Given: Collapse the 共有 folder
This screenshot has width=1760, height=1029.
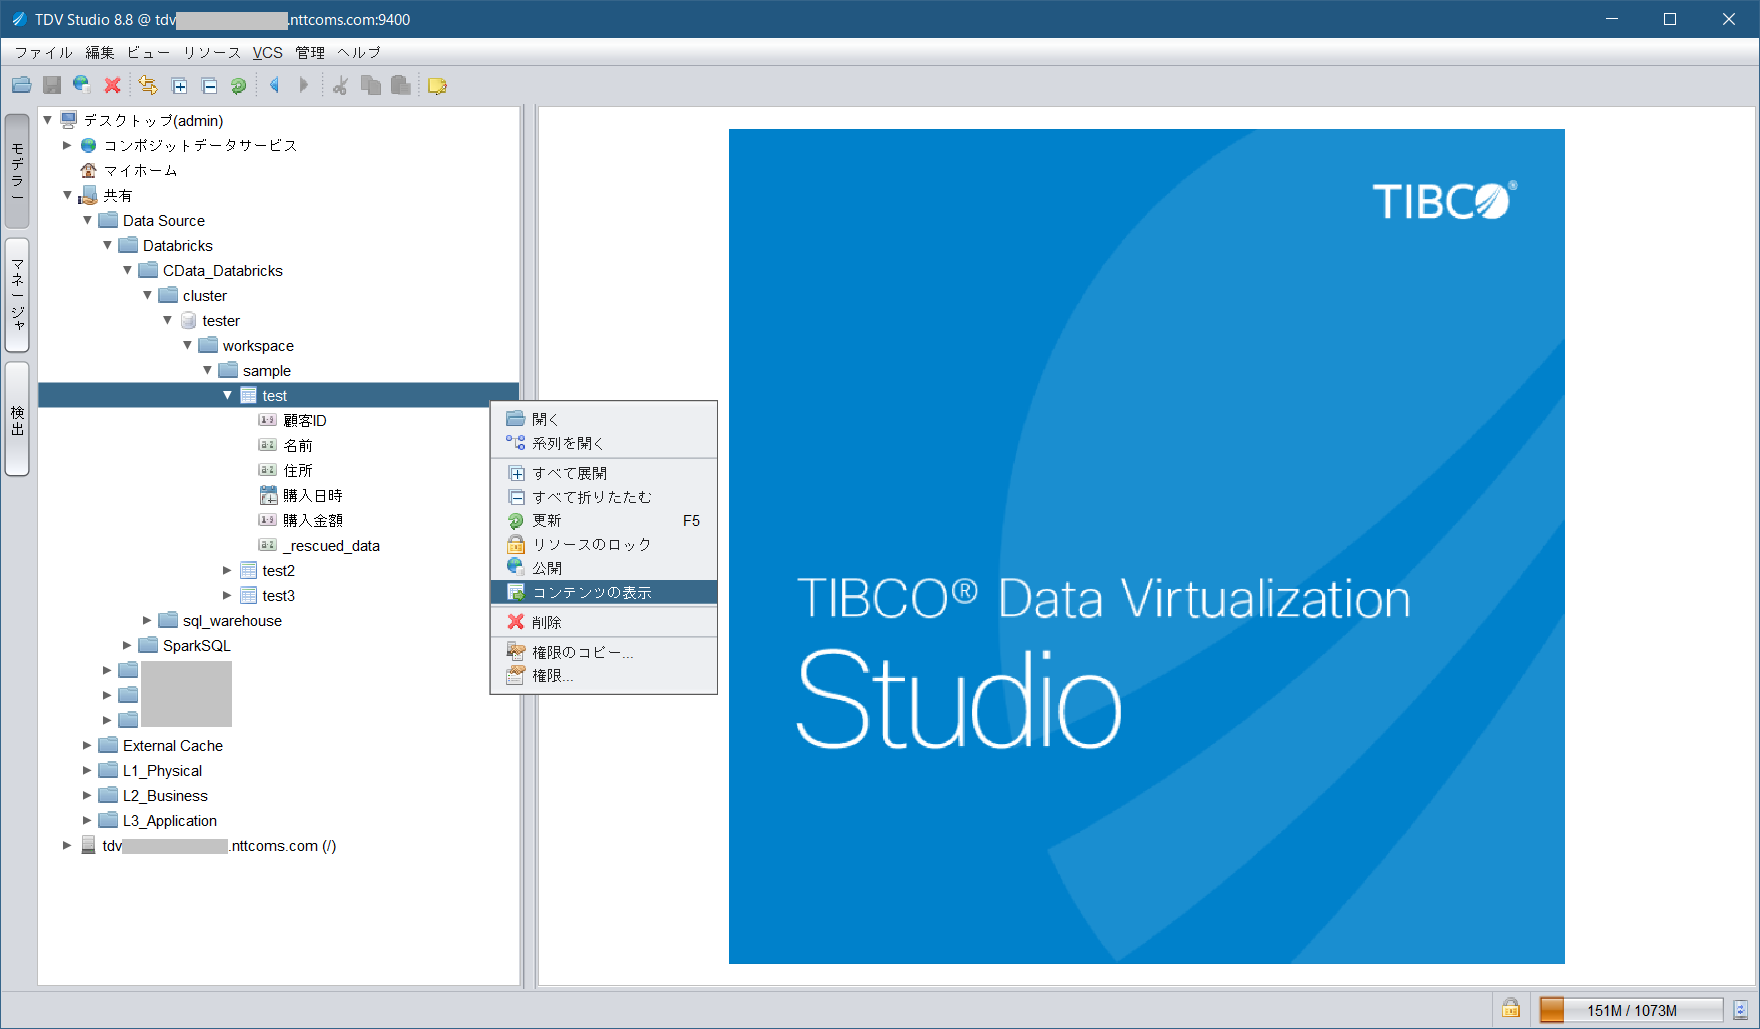Looking at the screenshot, I should point(67,195).
